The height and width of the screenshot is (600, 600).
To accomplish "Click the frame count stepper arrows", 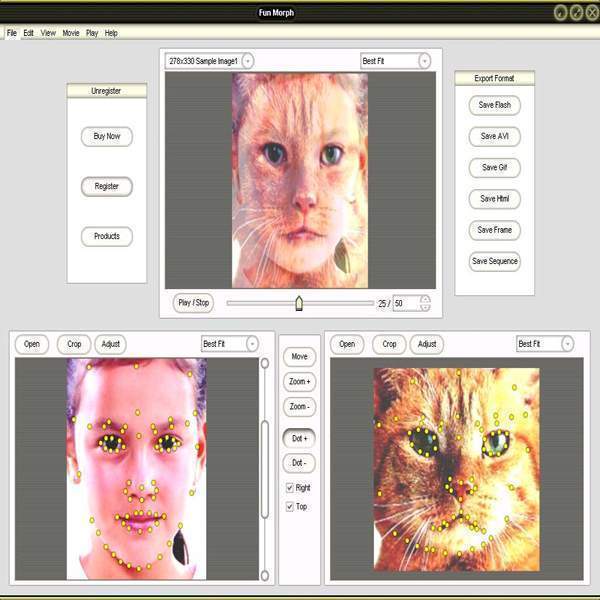I will [425, 303].
